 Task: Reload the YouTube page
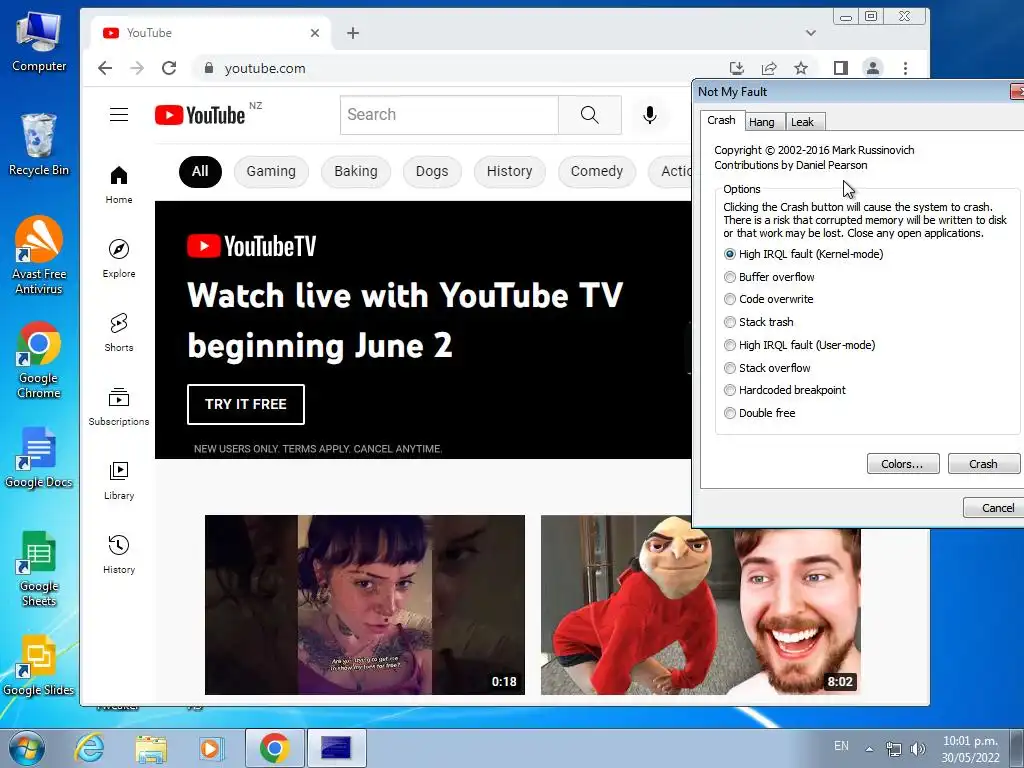tap(169, 68)
